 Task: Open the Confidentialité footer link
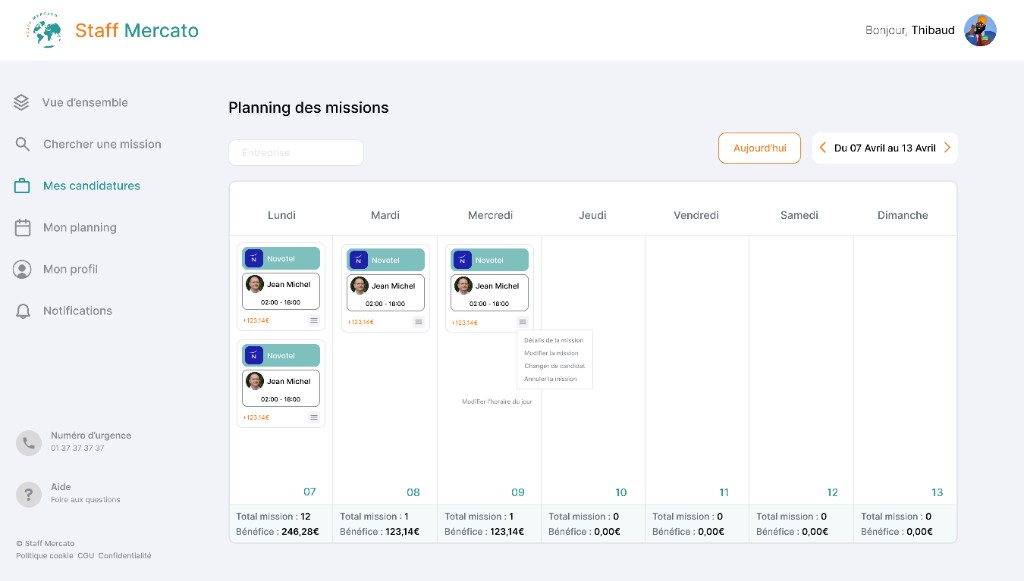point(125,556)
